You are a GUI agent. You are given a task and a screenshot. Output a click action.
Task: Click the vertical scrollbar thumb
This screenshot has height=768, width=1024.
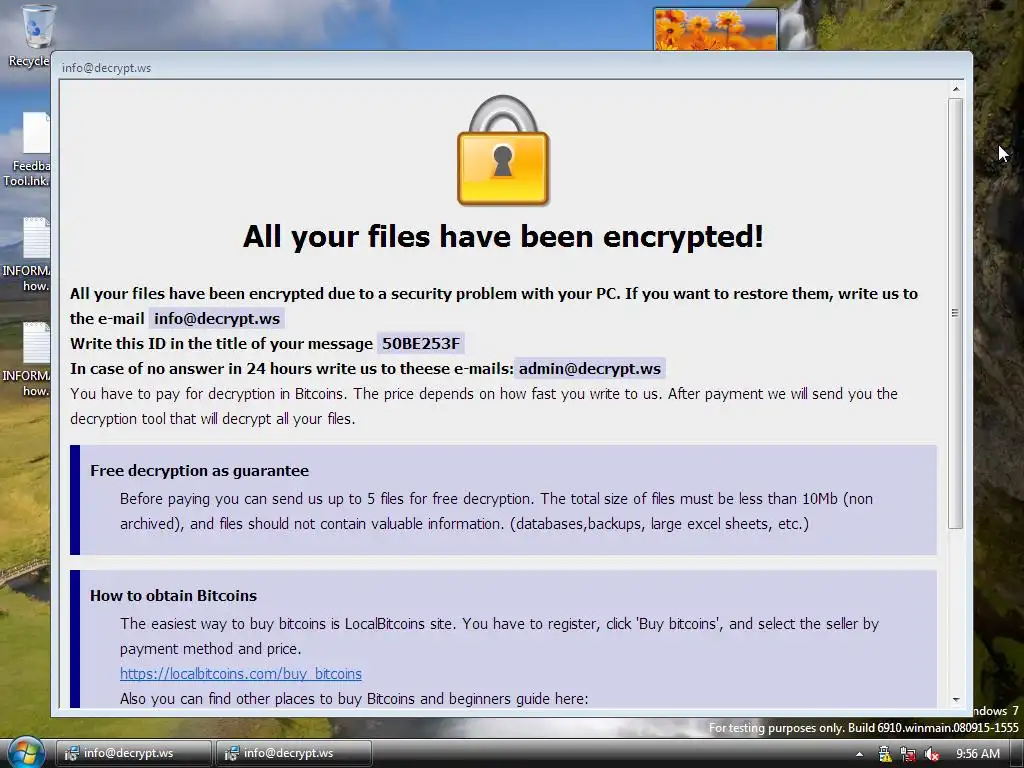click(955, 313)
